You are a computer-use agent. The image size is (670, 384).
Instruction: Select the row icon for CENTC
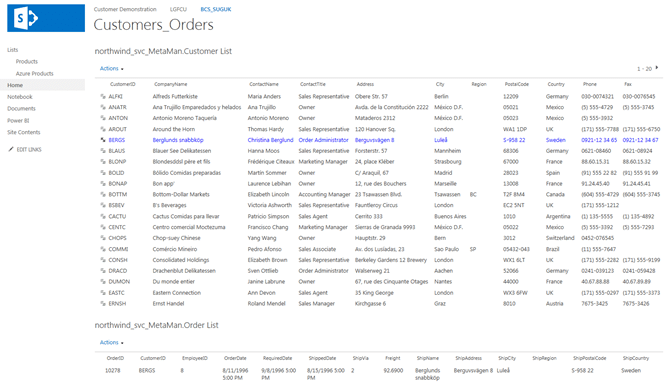tap(103, 227)
